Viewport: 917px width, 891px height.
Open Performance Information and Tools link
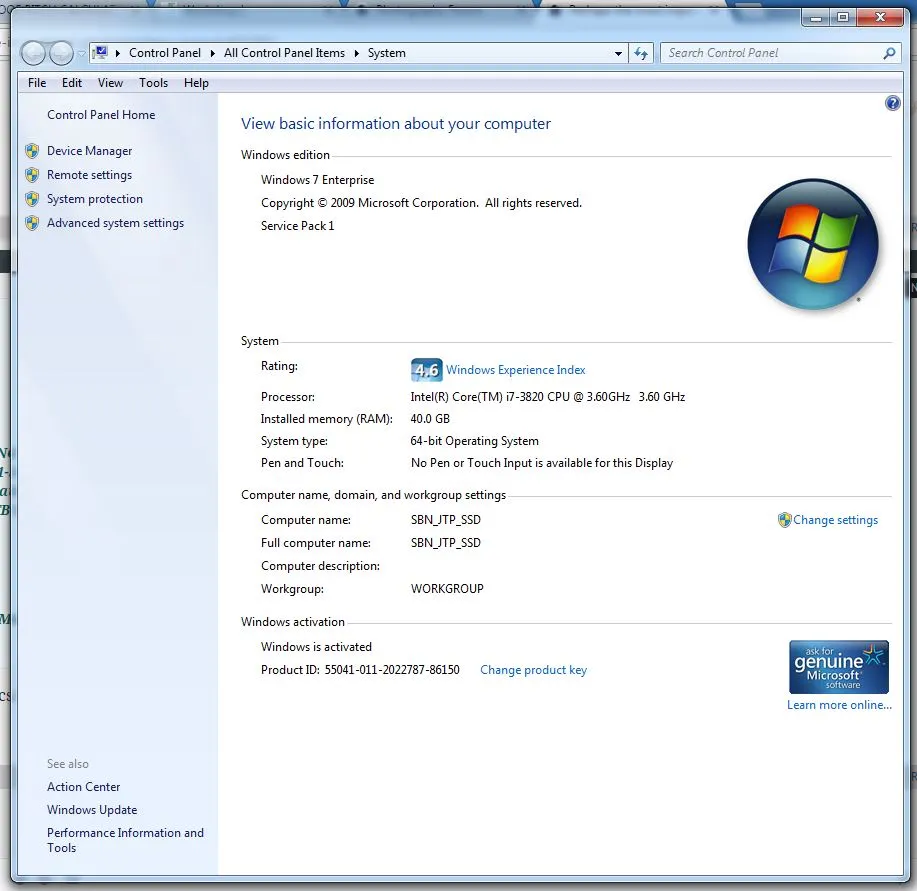pos(125,840)
